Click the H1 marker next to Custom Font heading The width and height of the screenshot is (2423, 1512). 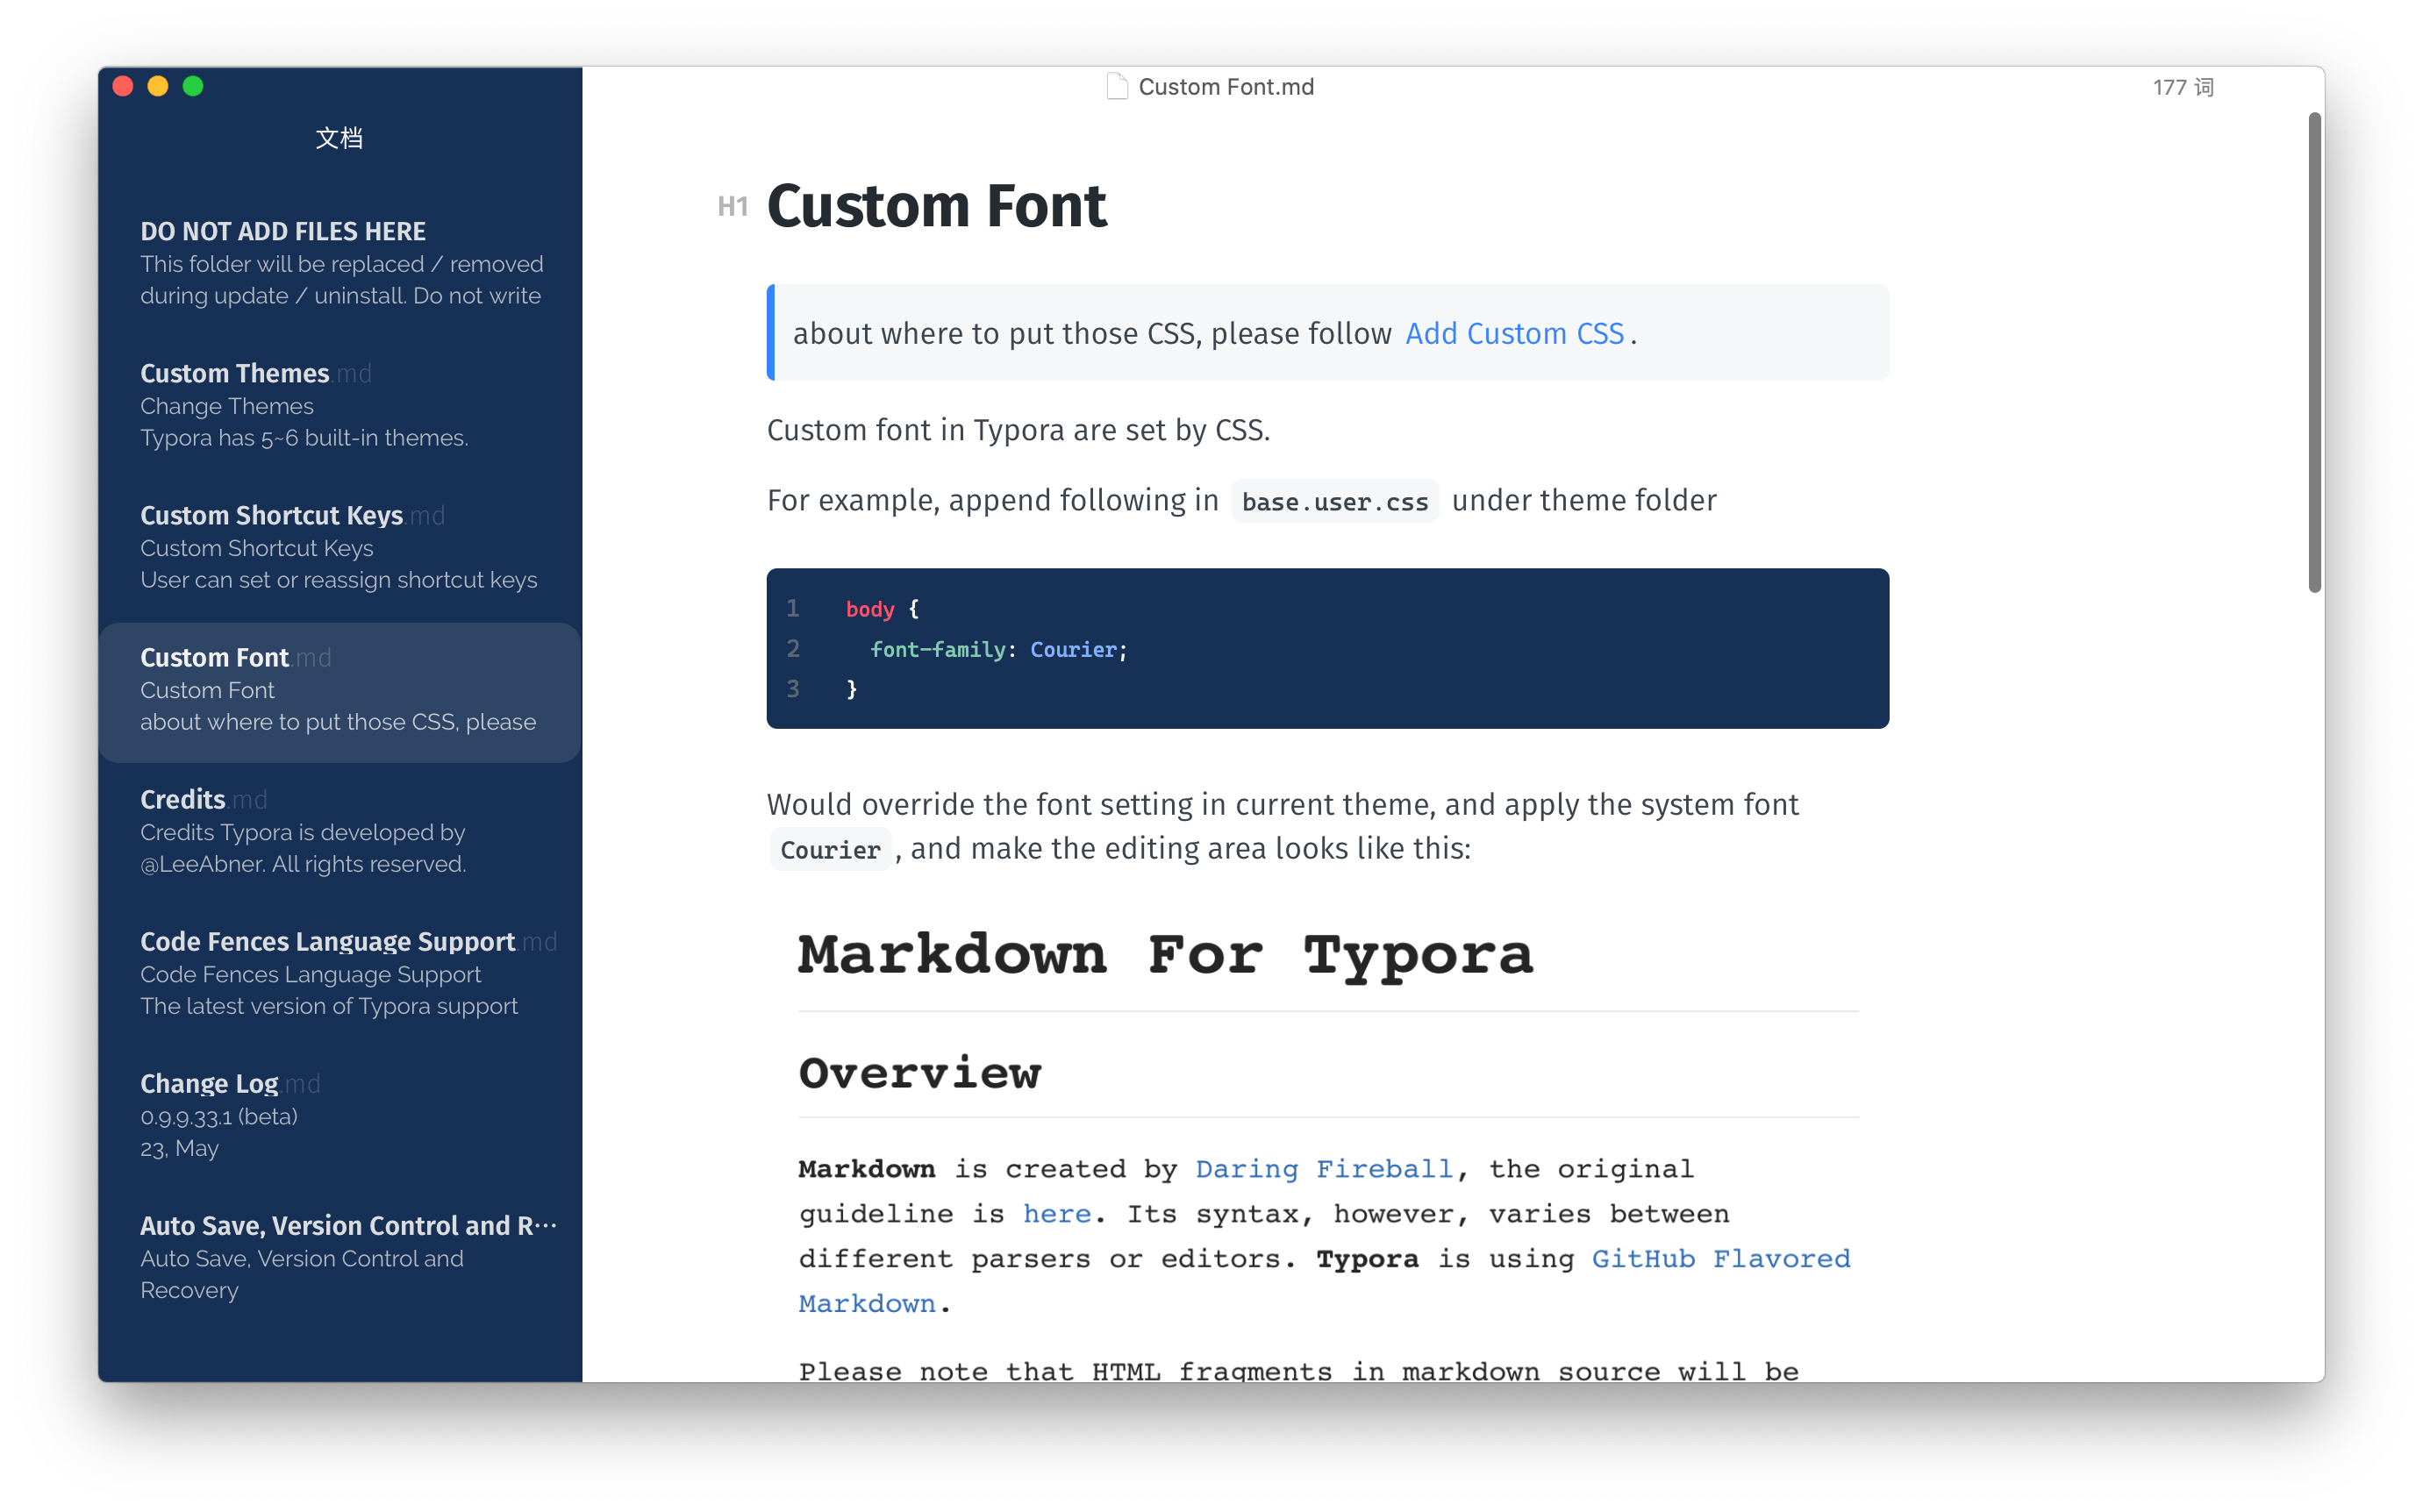pyautogui.click(x=733, y=206)
